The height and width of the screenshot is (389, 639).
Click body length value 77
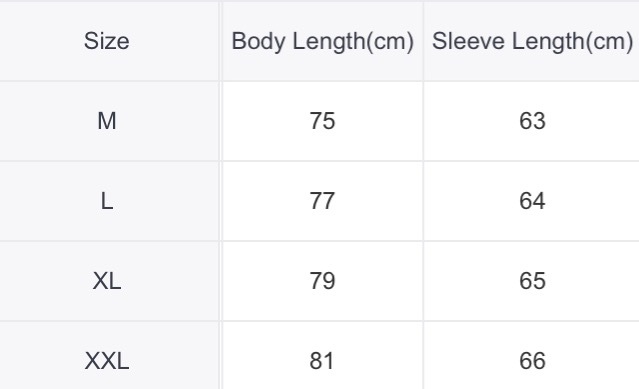322,201
